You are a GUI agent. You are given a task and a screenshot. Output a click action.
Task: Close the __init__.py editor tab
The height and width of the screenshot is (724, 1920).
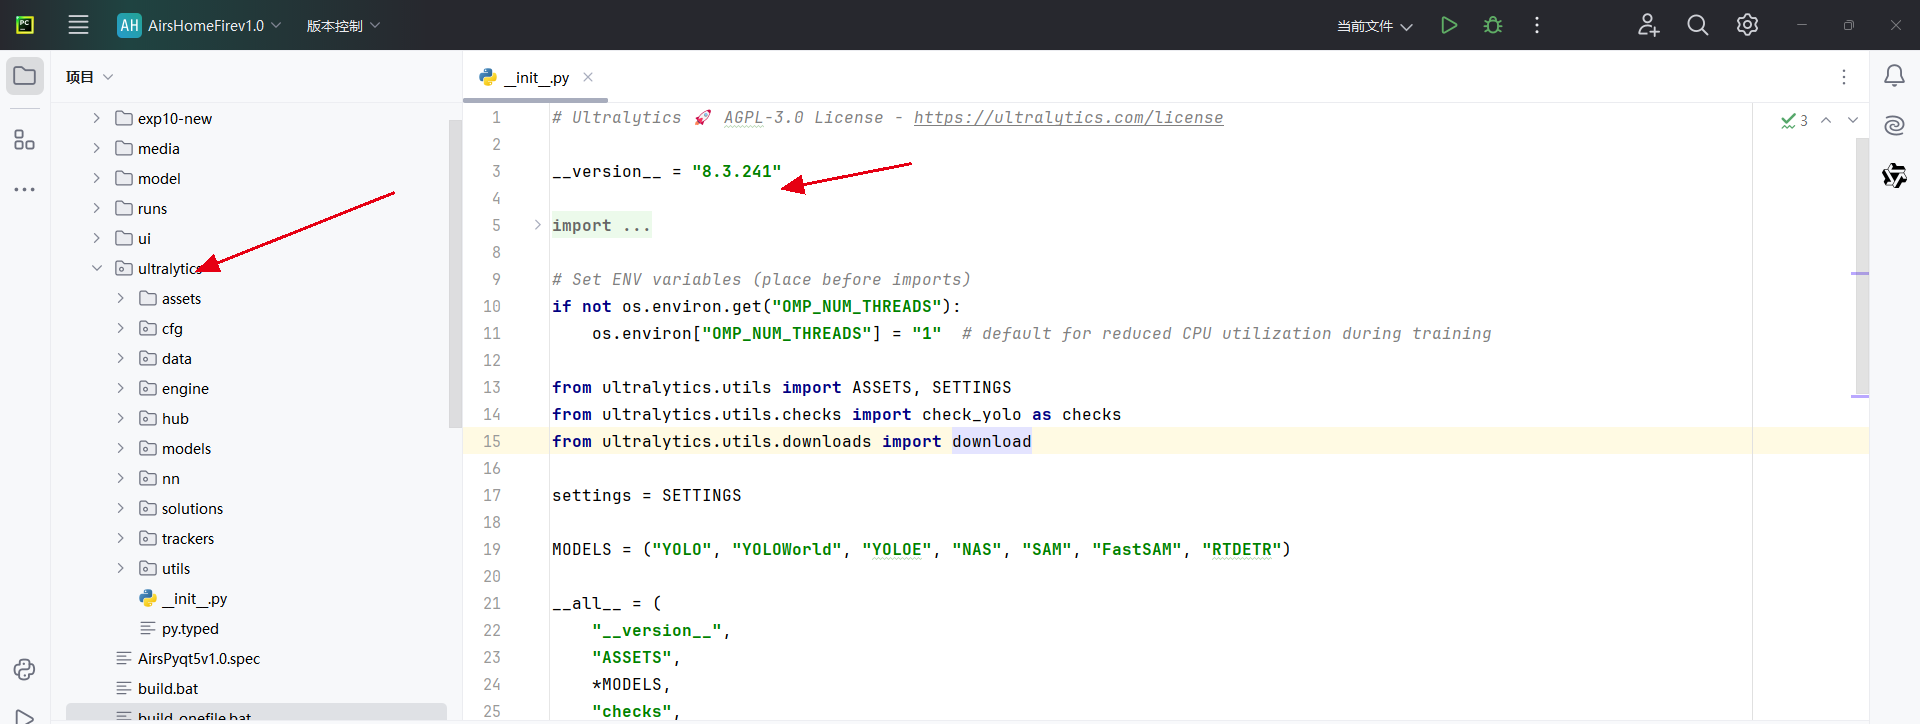coord(588,77)
